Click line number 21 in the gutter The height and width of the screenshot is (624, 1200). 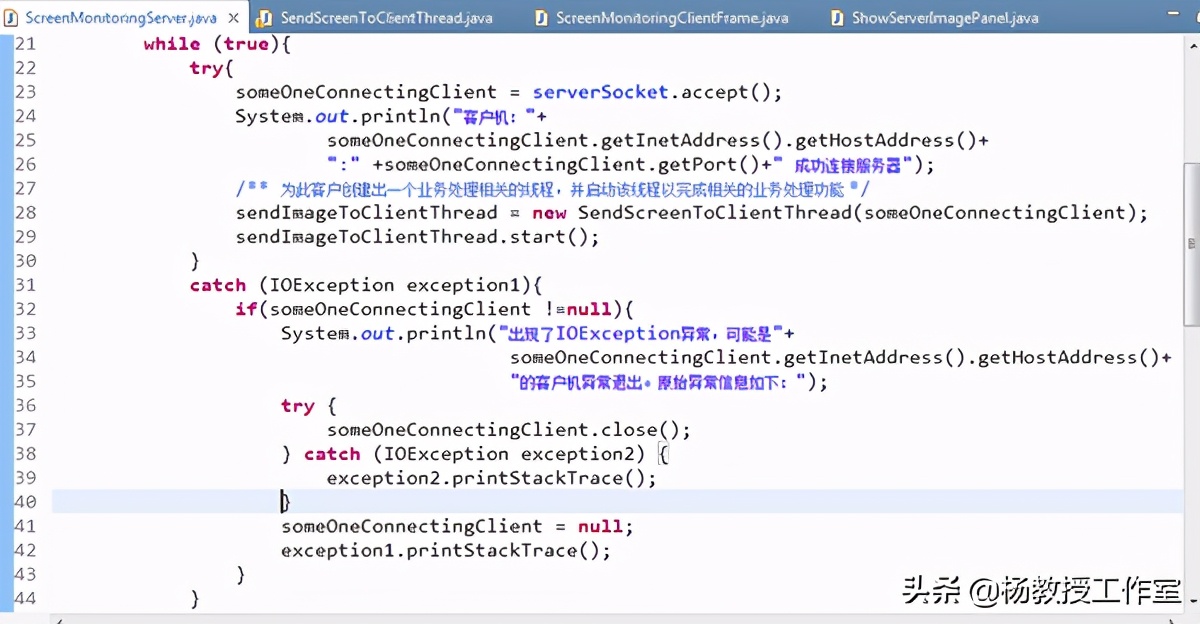pos(25,44)
